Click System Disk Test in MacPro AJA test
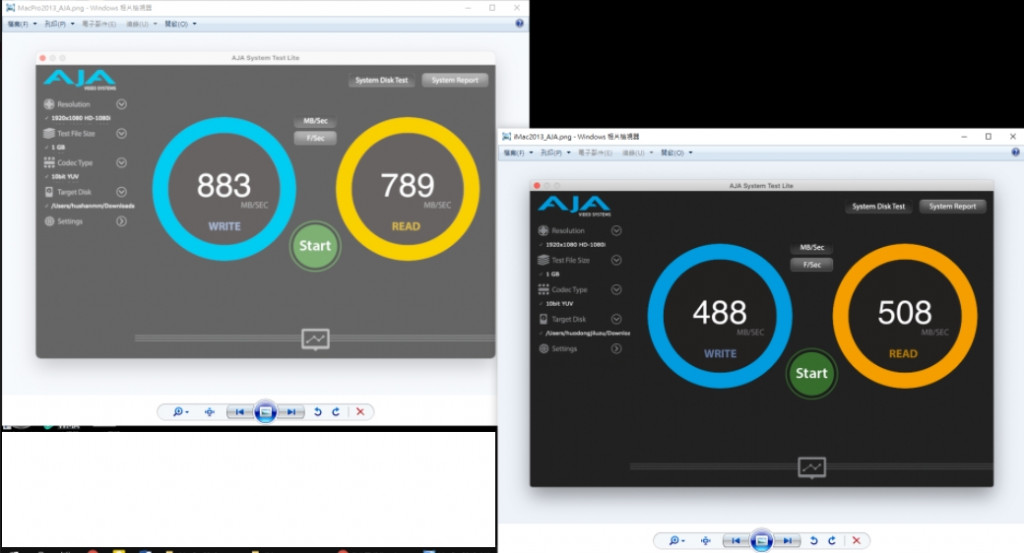Viewport: 1024px width, 553px height. [x=381, y=80]
